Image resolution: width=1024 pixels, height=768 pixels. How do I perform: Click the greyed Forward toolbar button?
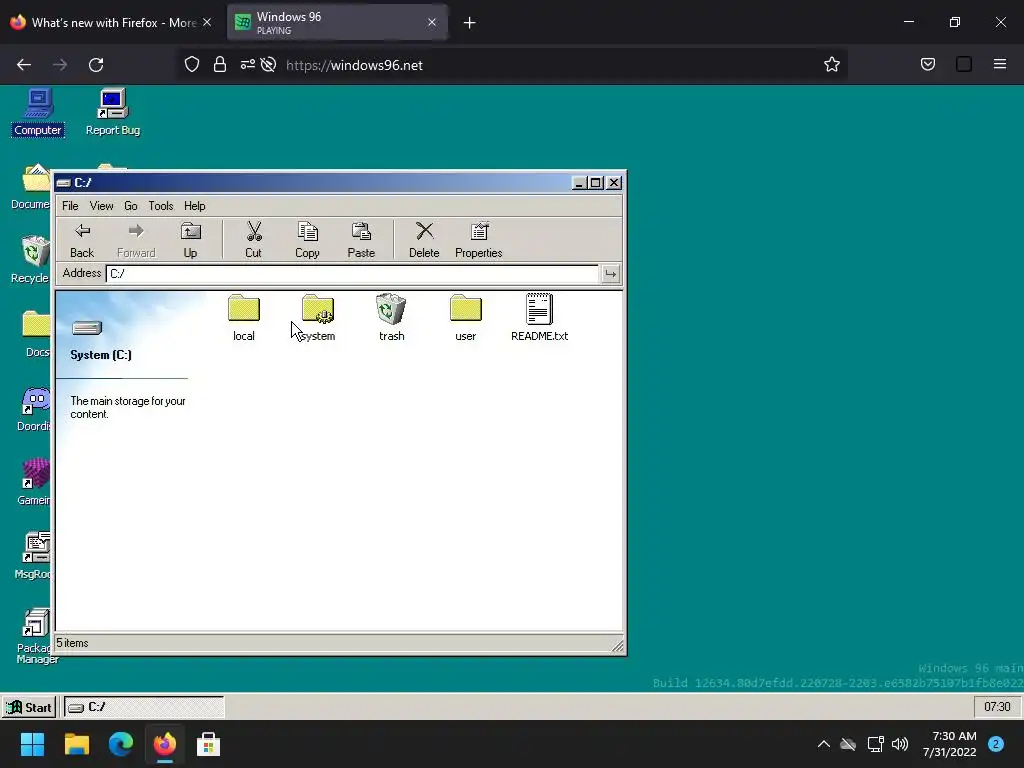pos(136,240)
